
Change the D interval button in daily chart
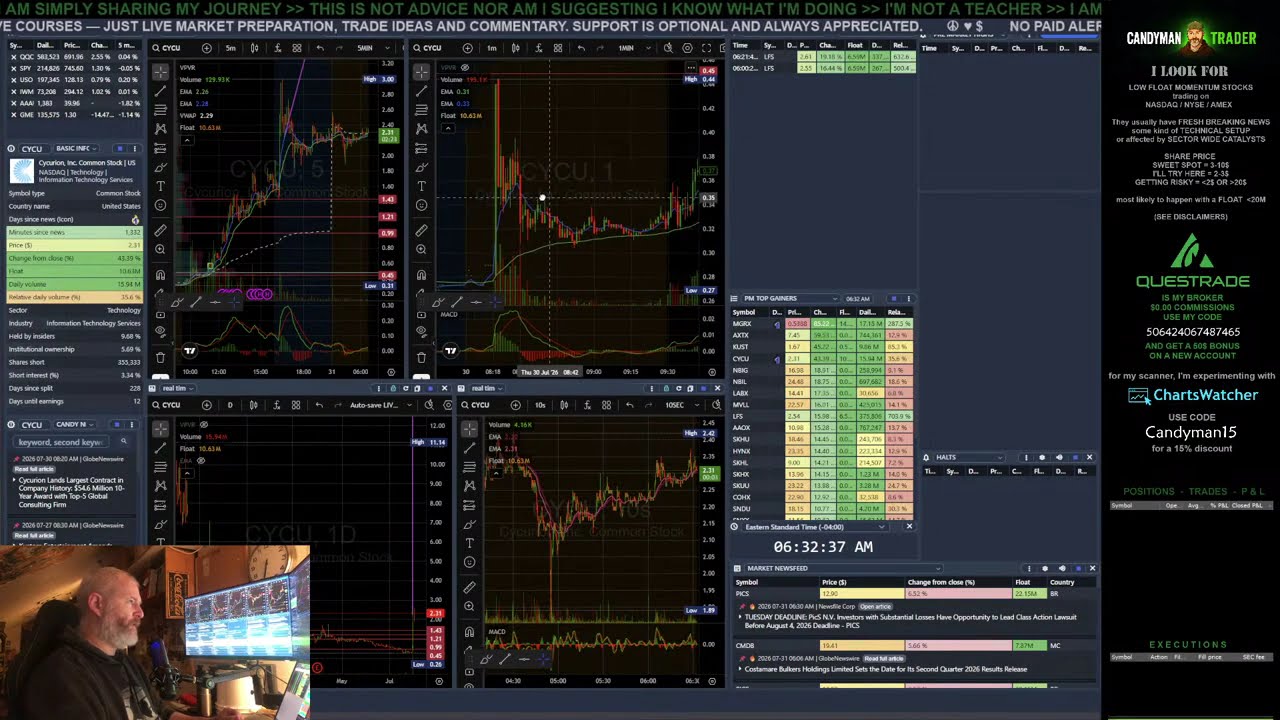pos(230,405)
